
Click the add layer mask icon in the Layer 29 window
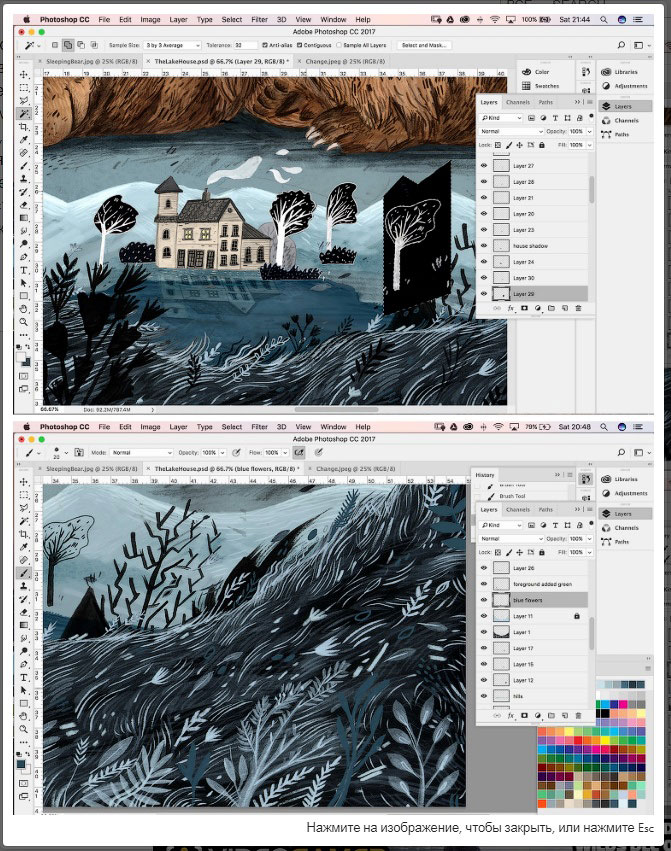(524, 308)
